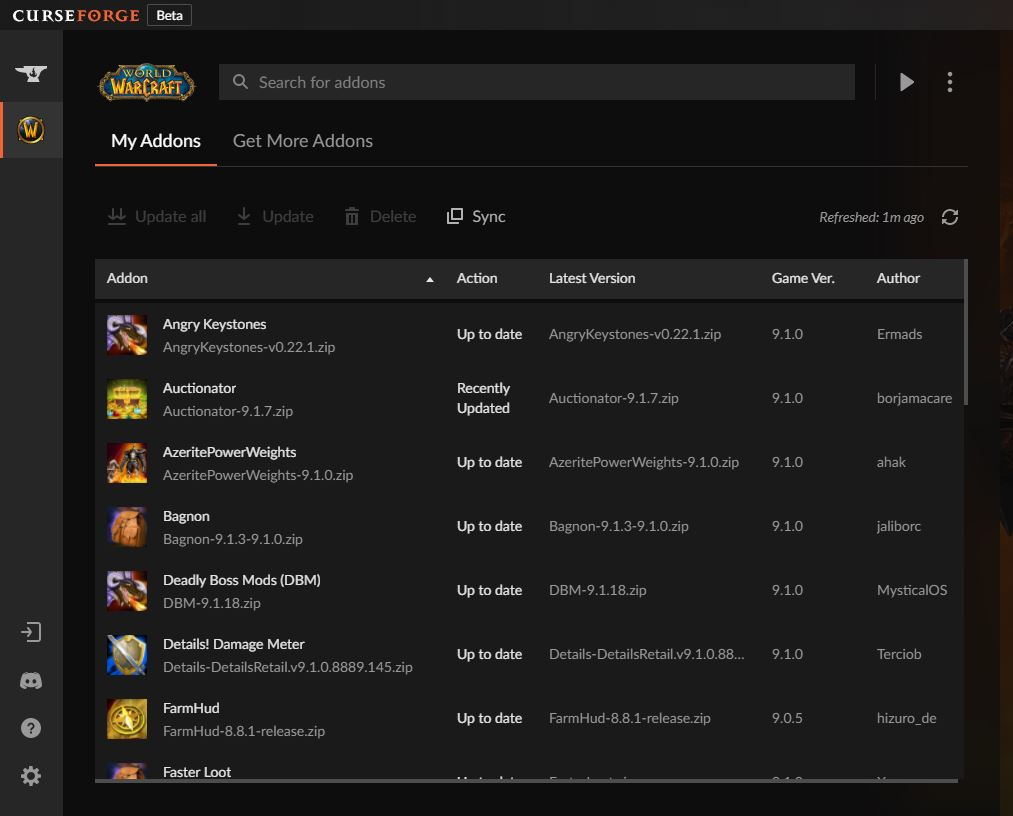The height and width of the screenshot is (816, 1013).
Task: Click latest version AngryKeystones-v0.22.1.zip
Action: click(634, 334)
